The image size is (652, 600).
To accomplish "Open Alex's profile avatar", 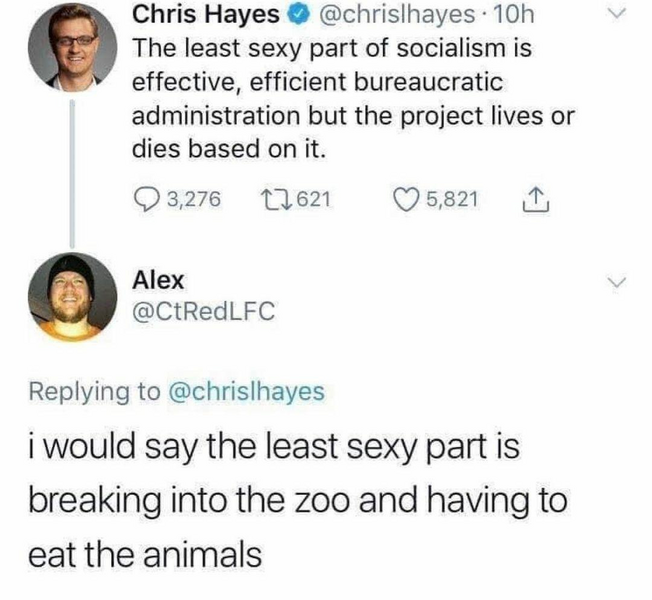I will (x=72, y=296).
